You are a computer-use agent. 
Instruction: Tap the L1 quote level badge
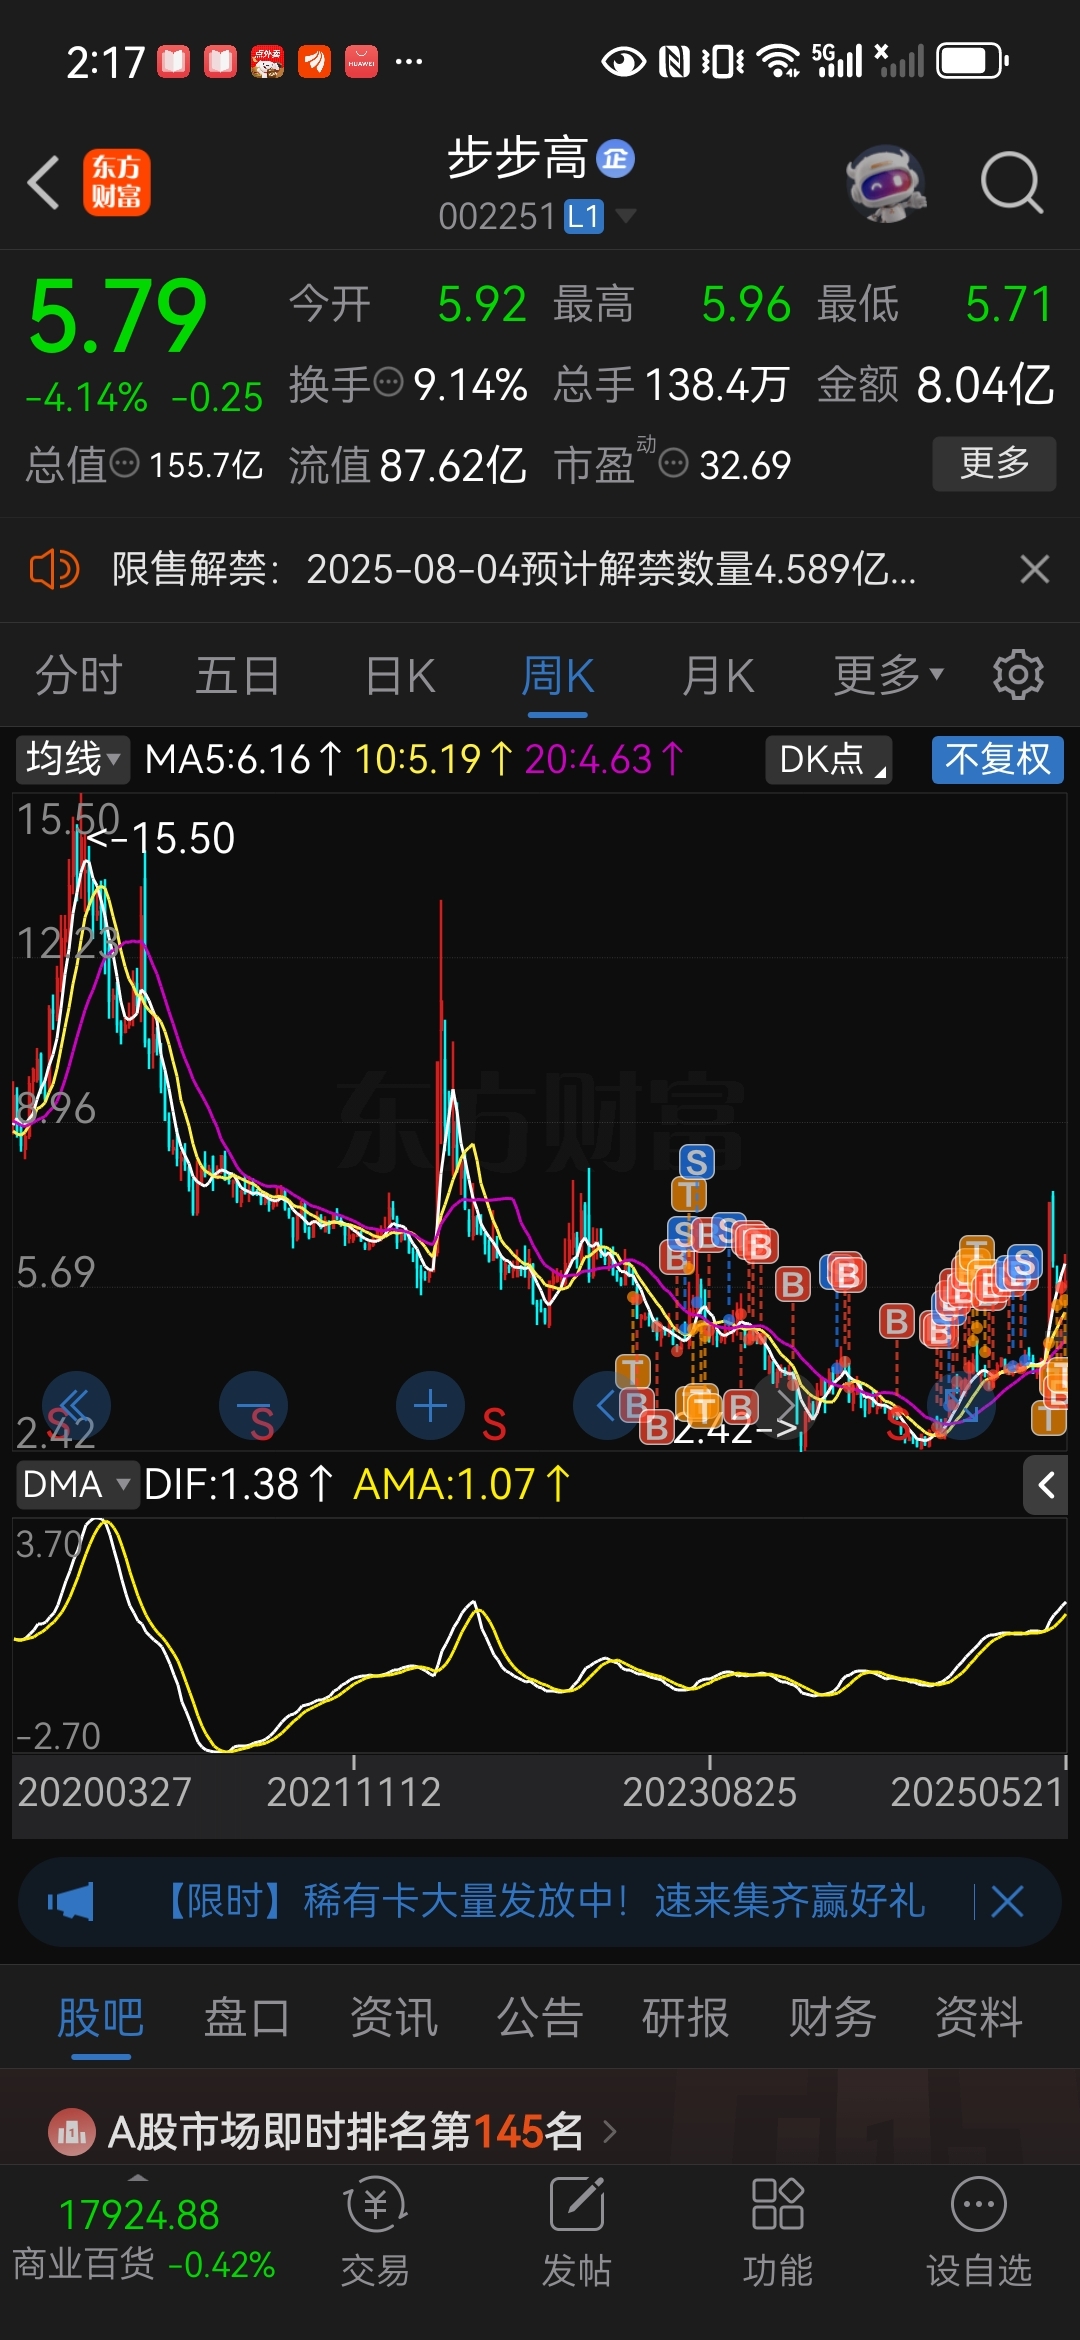584,216
